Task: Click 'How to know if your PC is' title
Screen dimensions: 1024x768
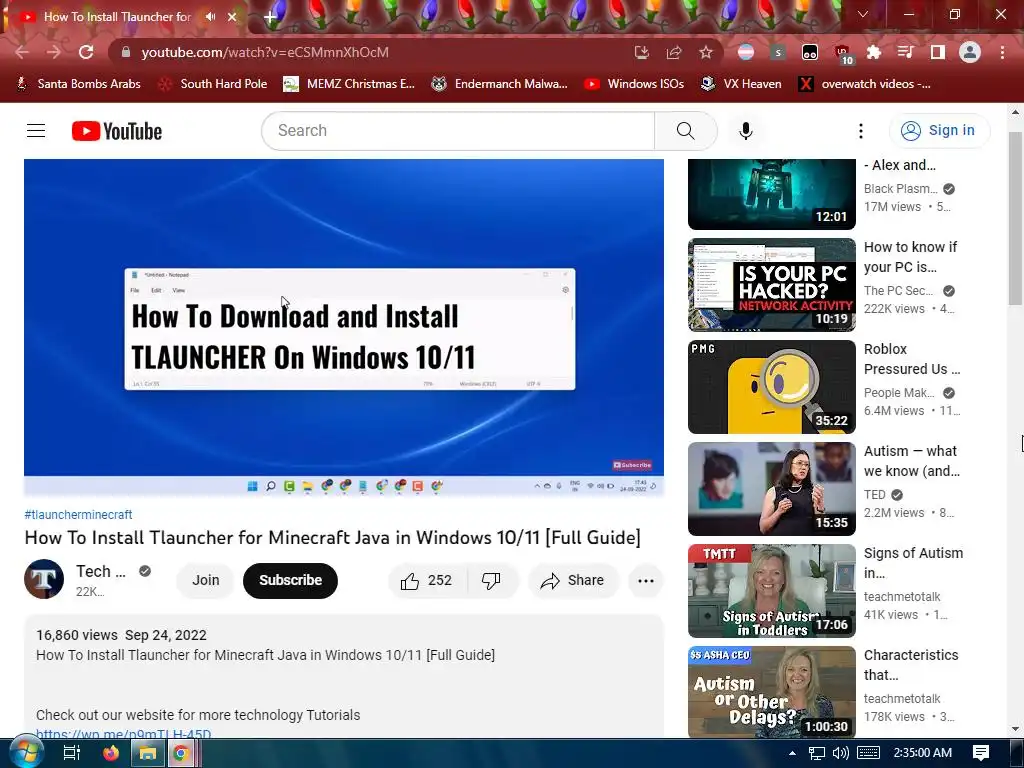Action: [x=910, y=257]
